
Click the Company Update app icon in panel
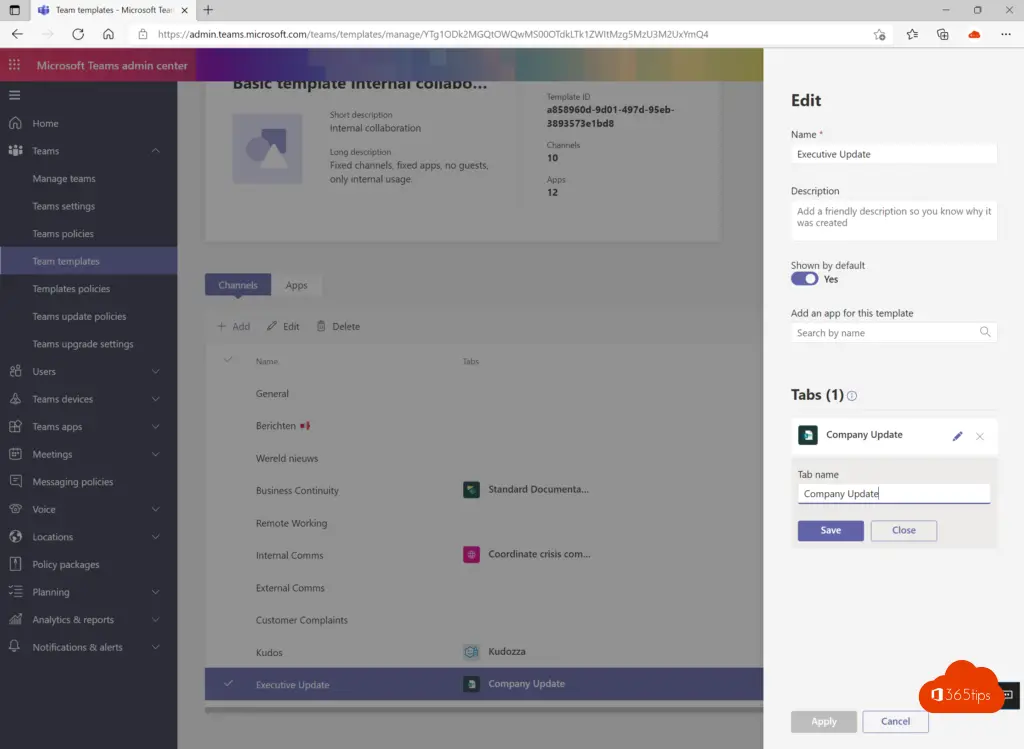pos(808,435)
